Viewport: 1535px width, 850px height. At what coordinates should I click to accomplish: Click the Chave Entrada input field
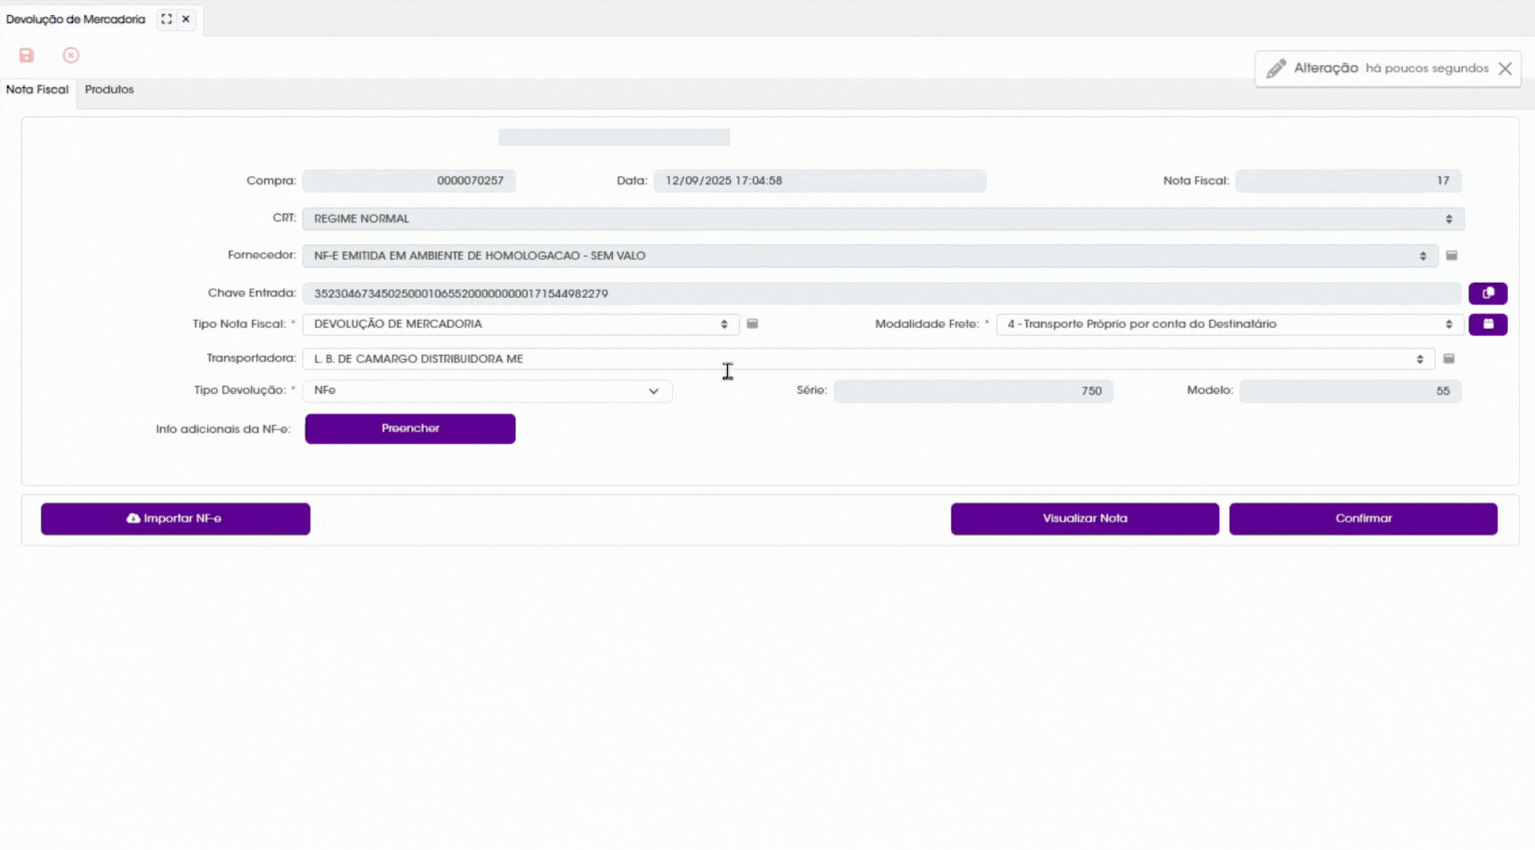point(882,294)
